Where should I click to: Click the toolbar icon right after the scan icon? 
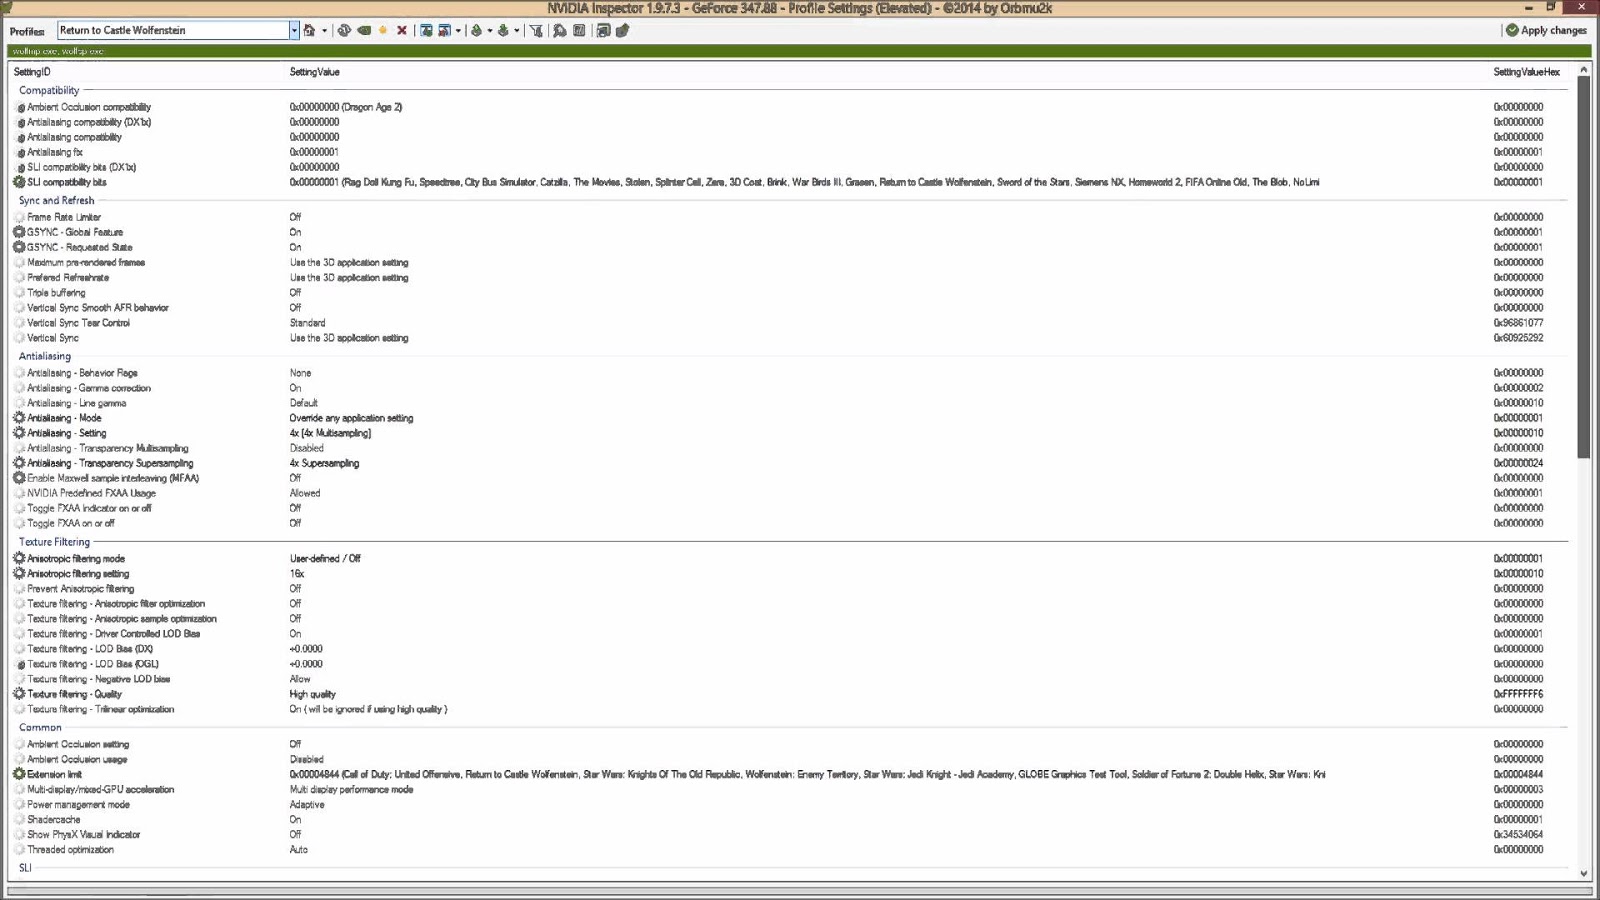(x=579, y=30)
